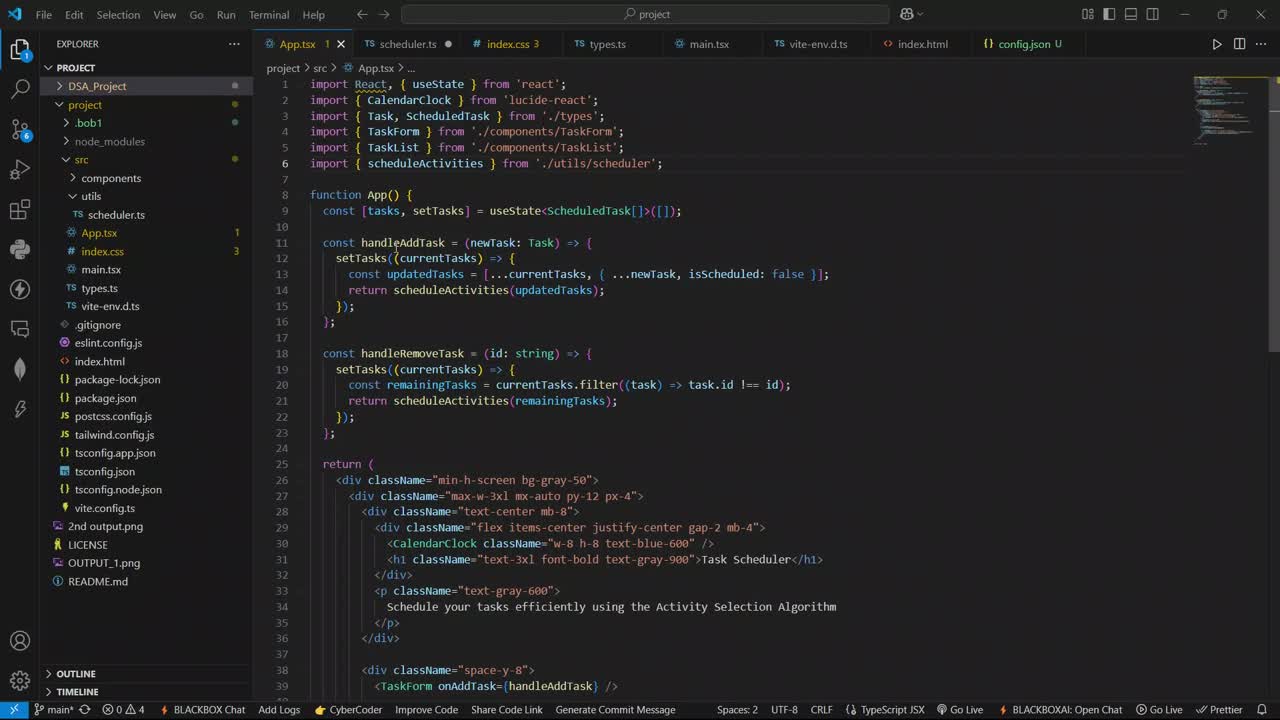Image resolution: width=1280 pixels, height=720 pixels.
Task: Open the Accounts icon
Action: (x=20, y=641)
